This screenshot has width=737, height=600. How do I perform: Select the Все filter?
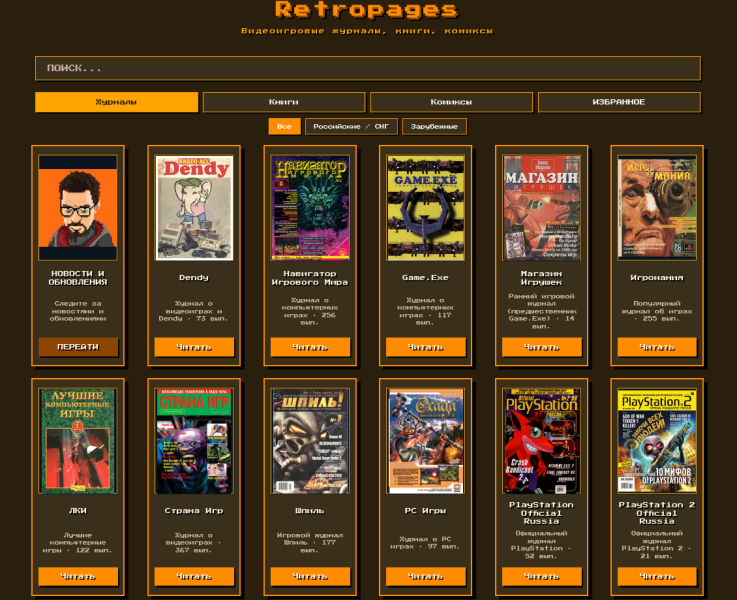[x=284, y=126]
